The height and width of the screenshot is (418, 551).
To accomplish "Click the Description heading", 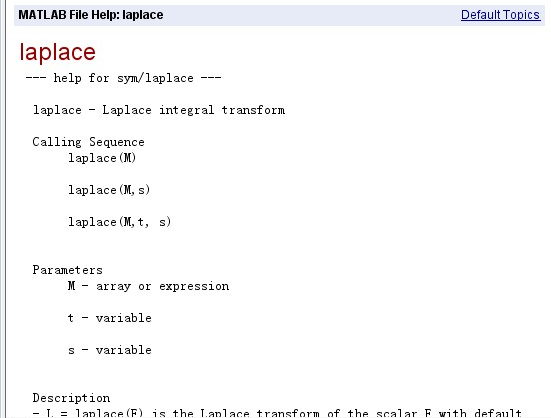I will tap(71, 398).
